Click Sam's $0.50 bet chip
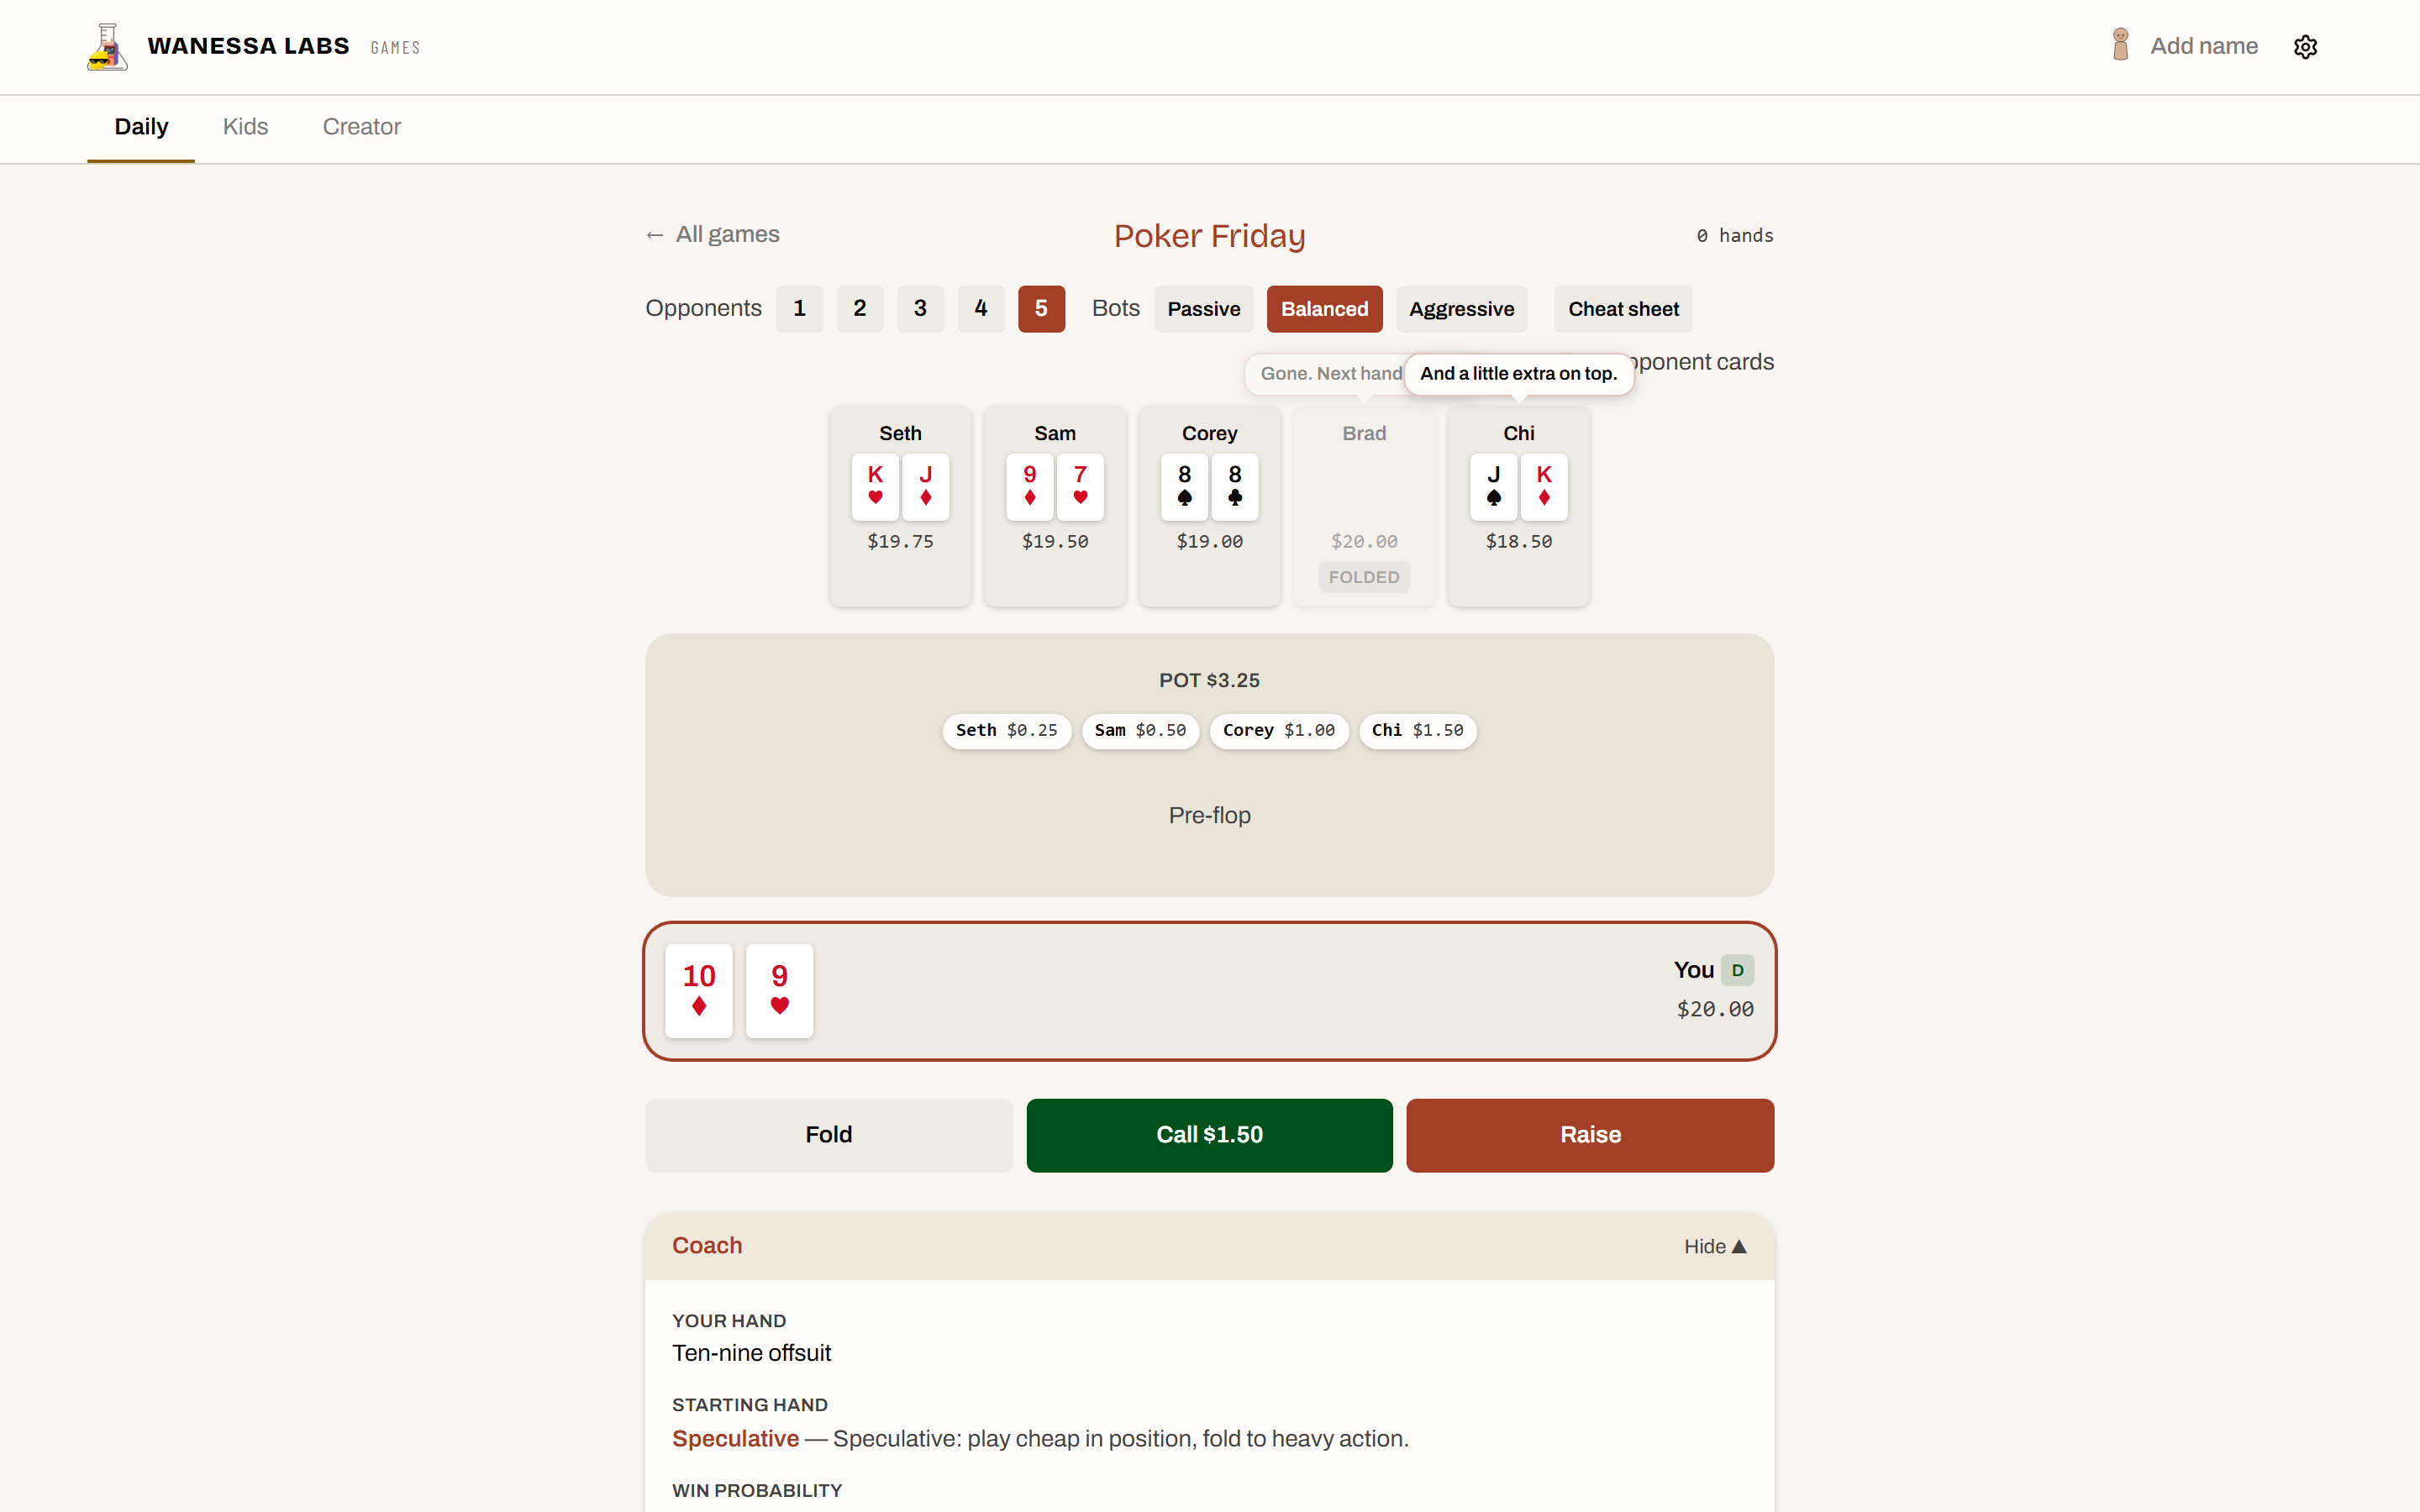Viewport: 2420px width, 1512px height. click(1140, 730)
